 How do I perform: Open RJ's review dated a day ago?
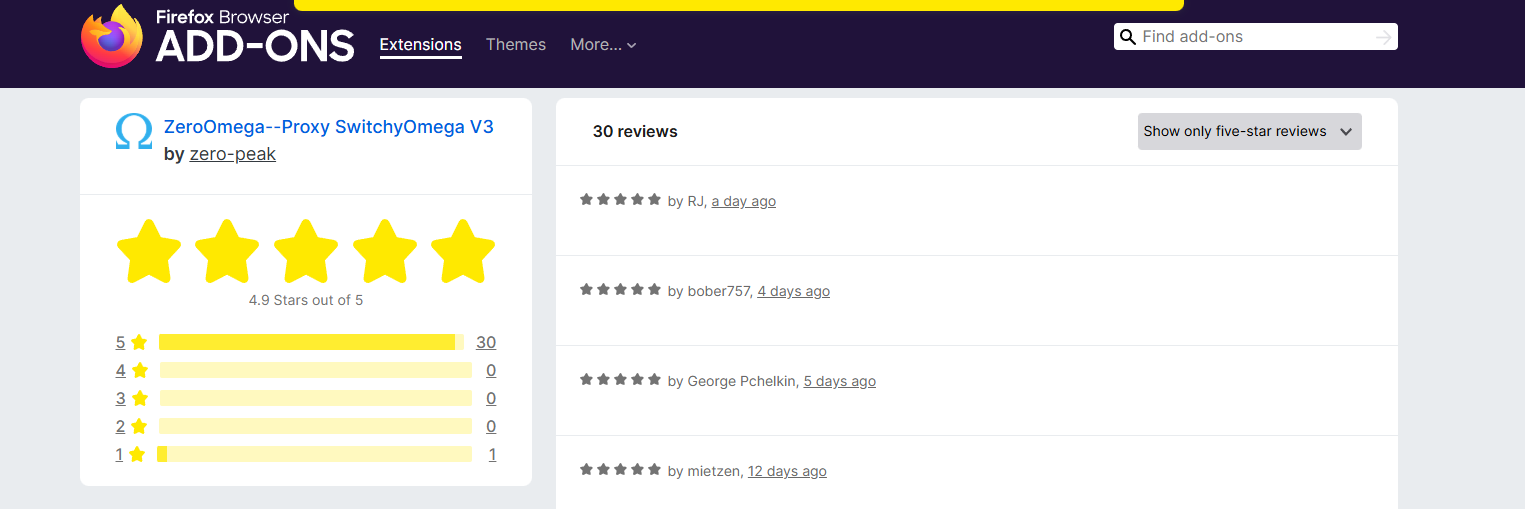point(743,201)
